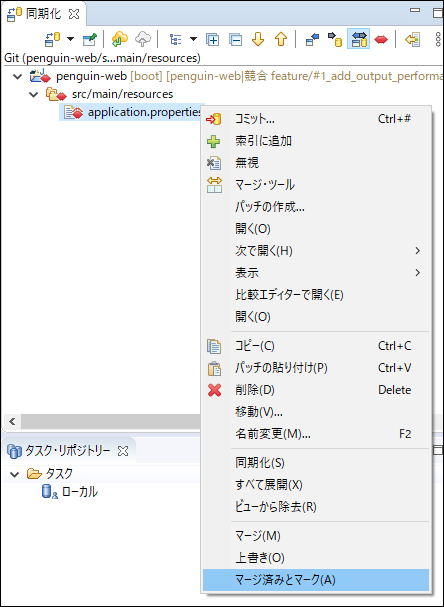Click the greyed Push cloud icon
Image resolution: width=444 pixels, height=607 pixels.
pos(143,39)
